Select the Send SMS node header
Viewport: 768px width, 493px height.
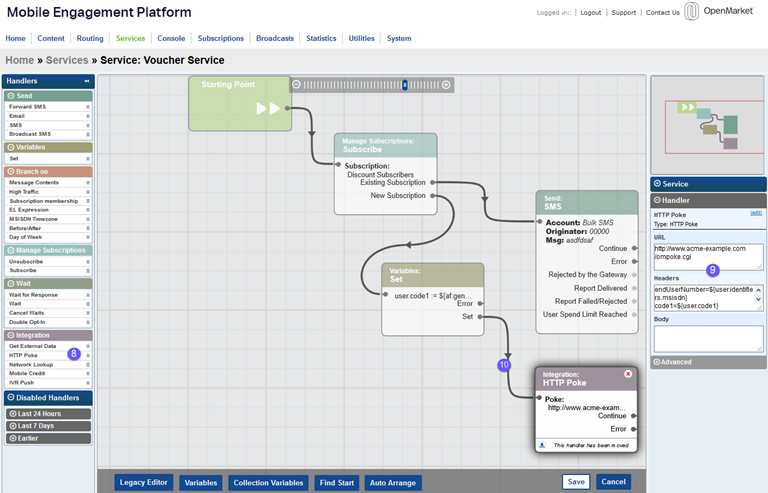pyautogui.click(x=587, y=203)
